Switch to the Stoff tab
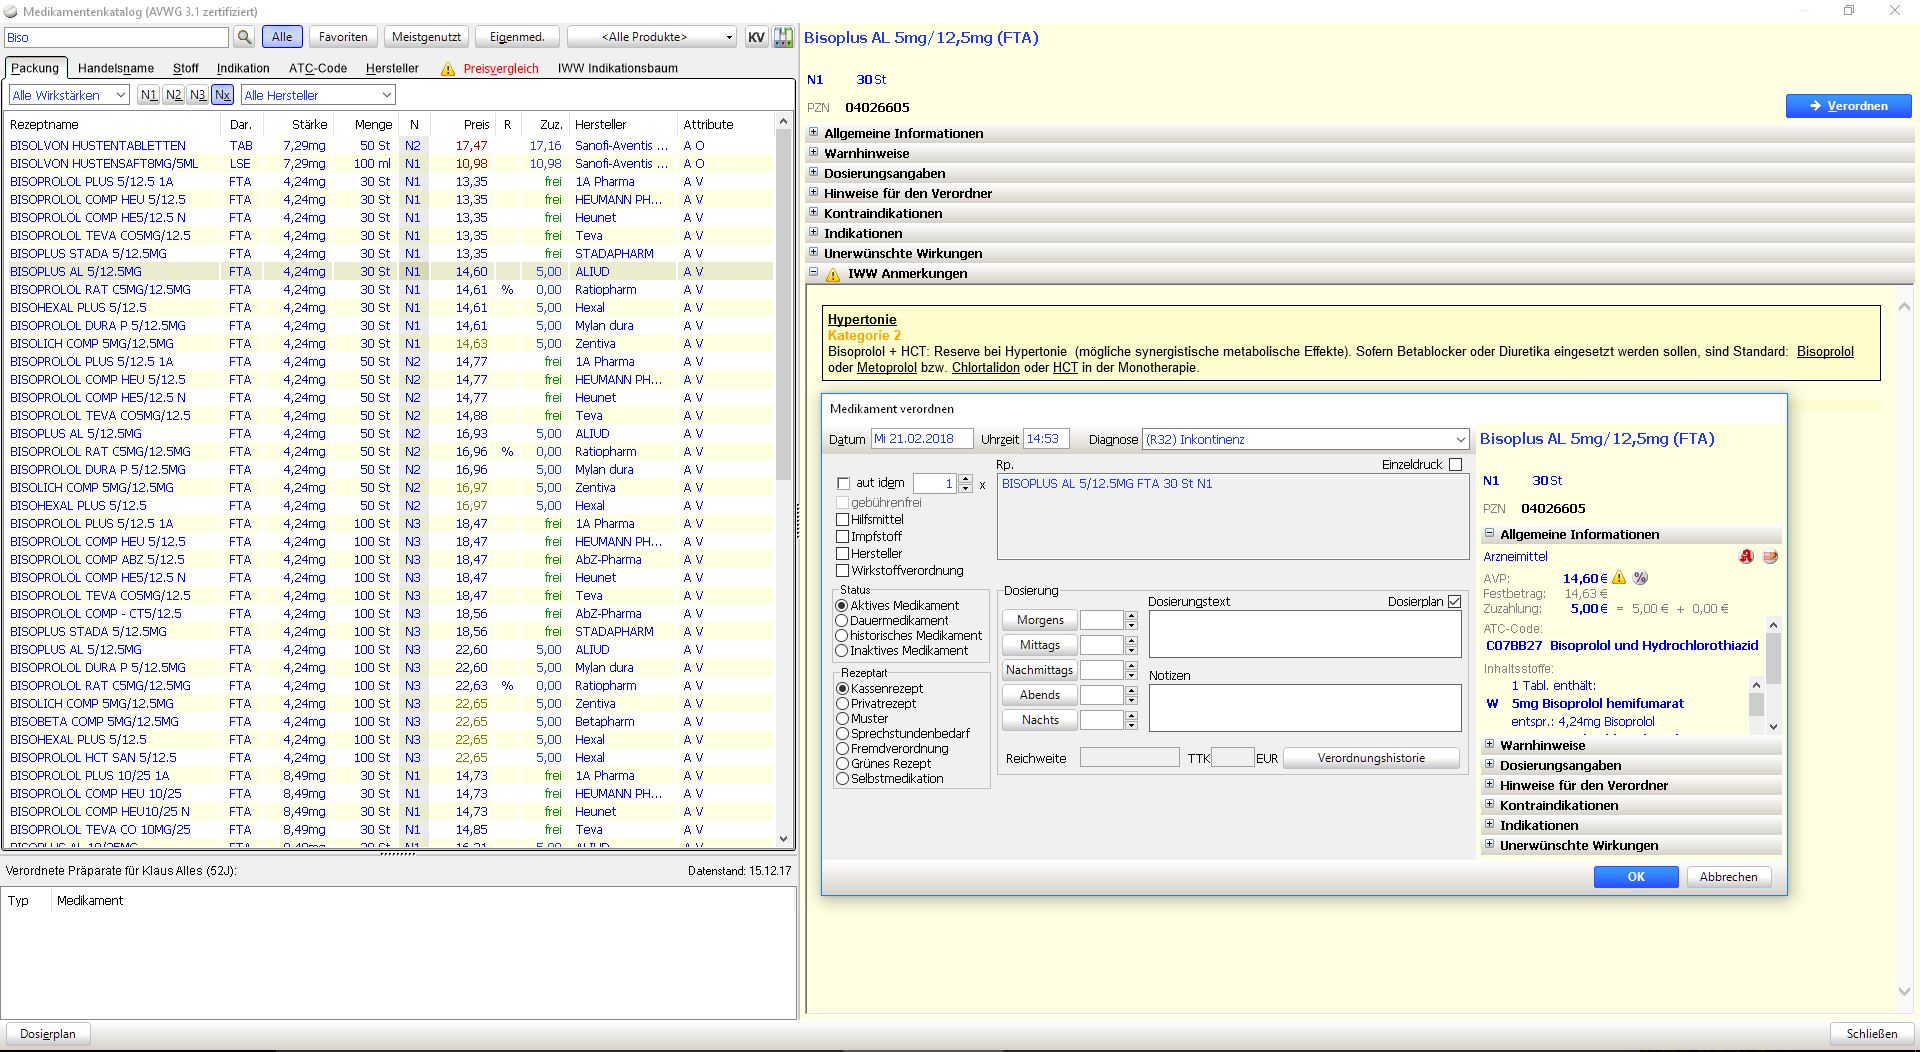This screenshot has width=1920, height=1052. tap(186, 69)
